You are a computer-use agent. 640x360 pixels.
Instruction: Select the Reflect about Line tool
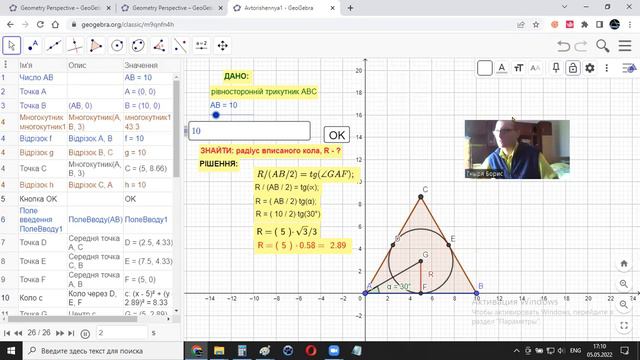click(180, 45)
